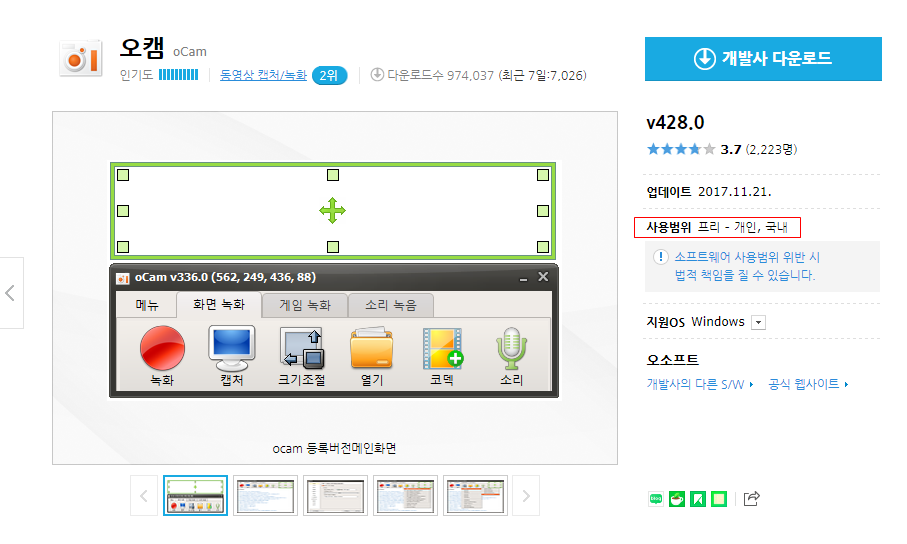The width and height of the screenshot is (907, 544).
Task: Click the red 녹화 record icon
Action: [x=163, y=348]
